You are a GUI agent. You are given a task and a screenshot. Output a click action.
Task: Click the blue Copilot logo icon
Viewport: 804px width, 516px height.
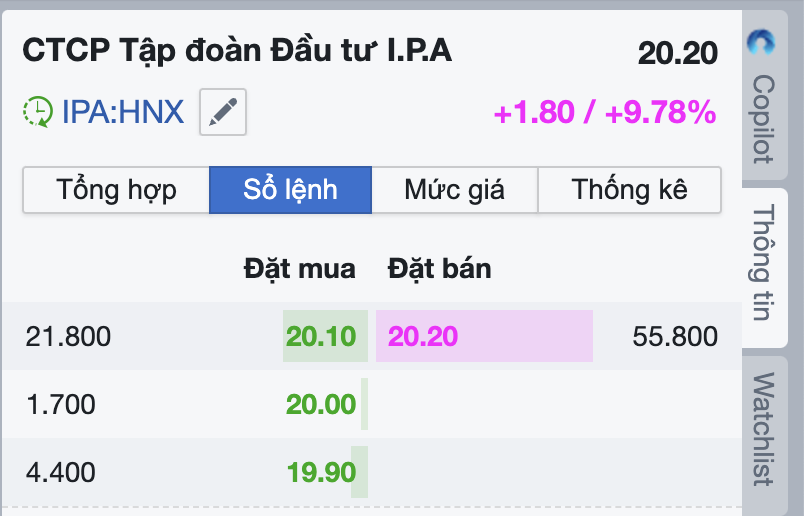point(764,44)
